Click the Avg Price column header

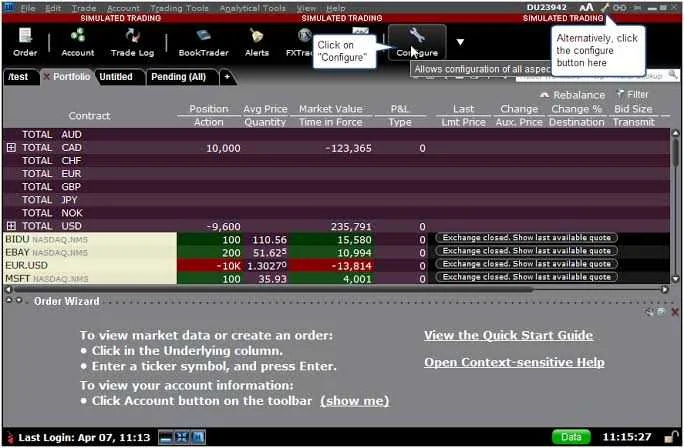(265, 109)
